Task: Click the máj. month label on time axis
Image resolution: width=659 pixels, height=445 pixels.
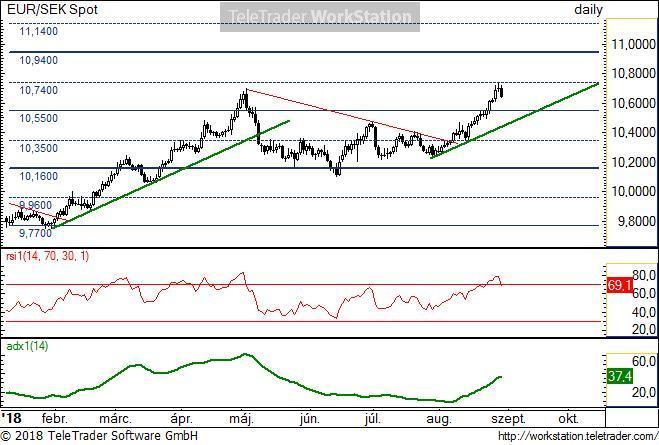Action: 242,419
